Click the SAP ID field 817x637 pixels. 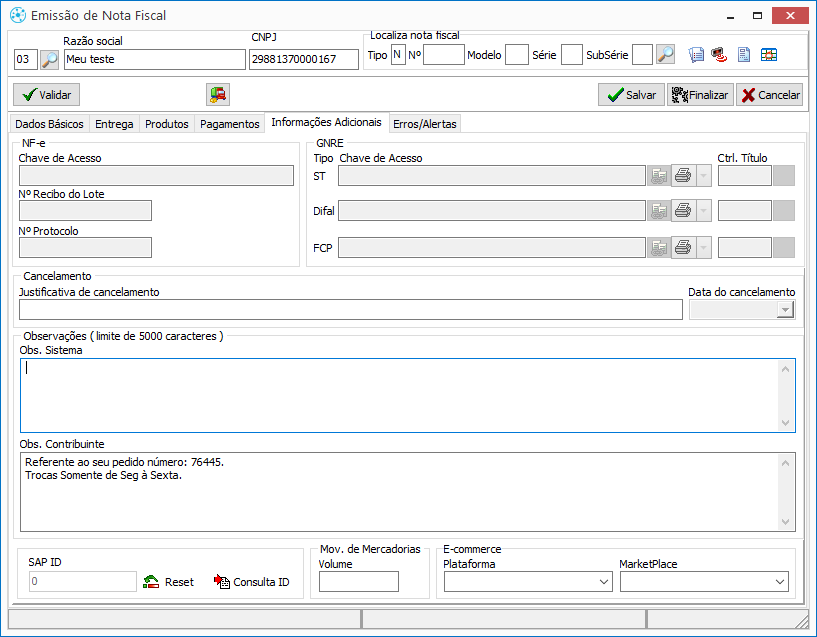pyautogui.click(x=83, y=582)
